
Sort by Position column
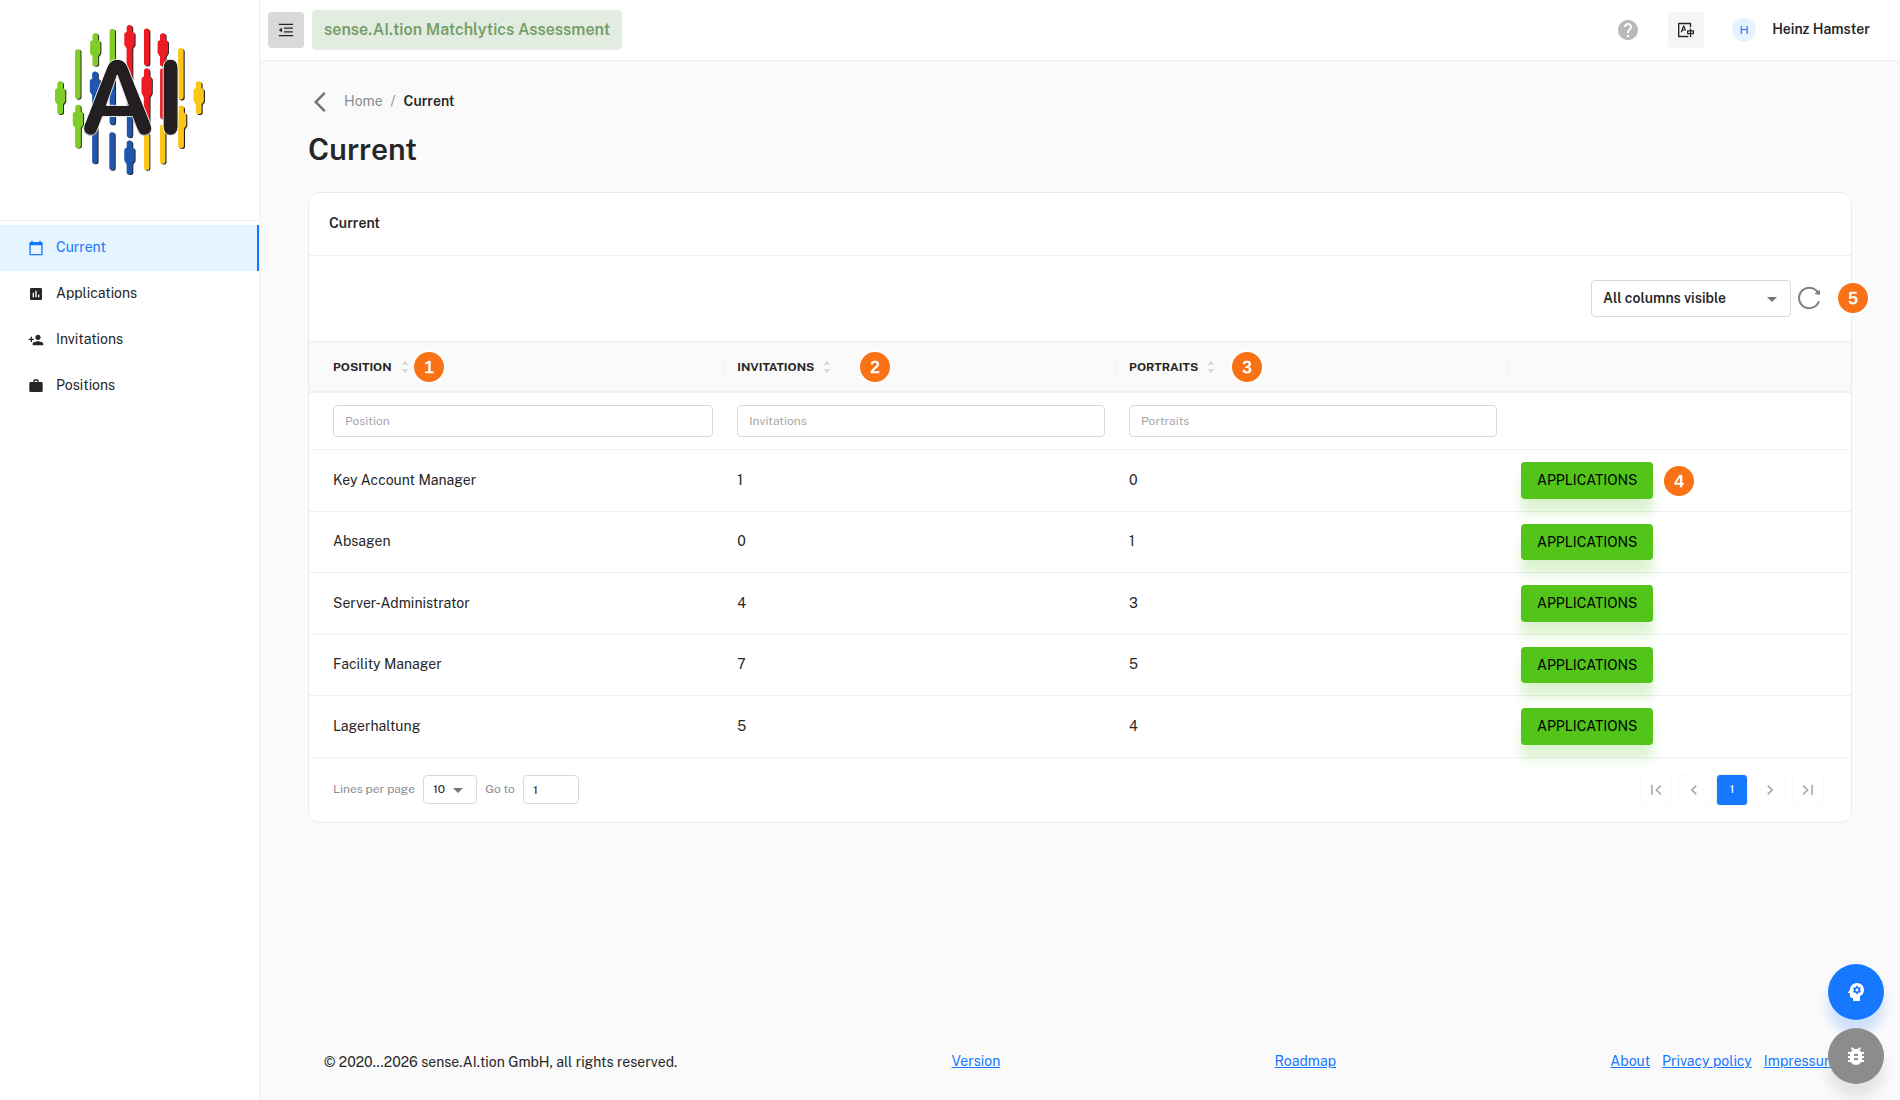click(x=405, y=367)
